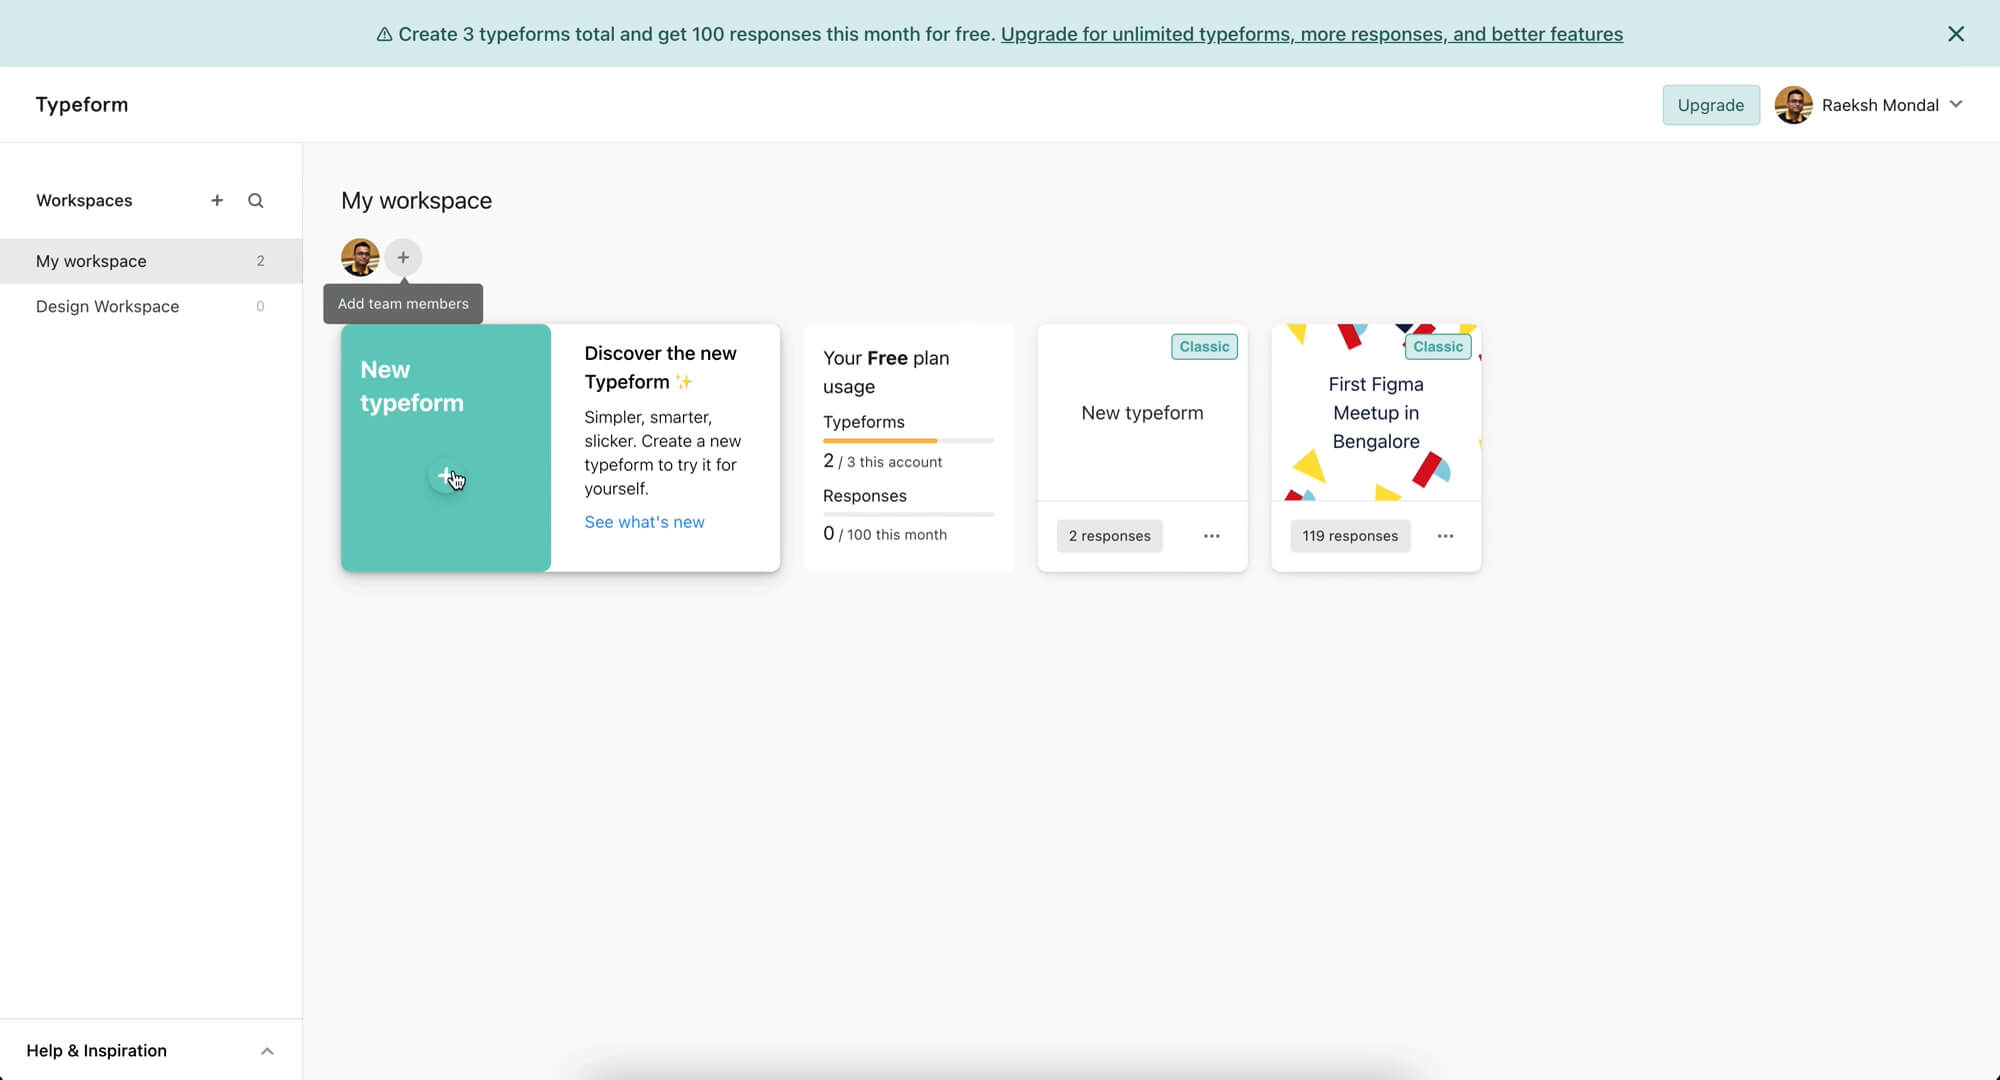The width and height of the screenshot is (2000, 1080).
Task: Click the plus icon to add workspace
Action: pos(217,200)
